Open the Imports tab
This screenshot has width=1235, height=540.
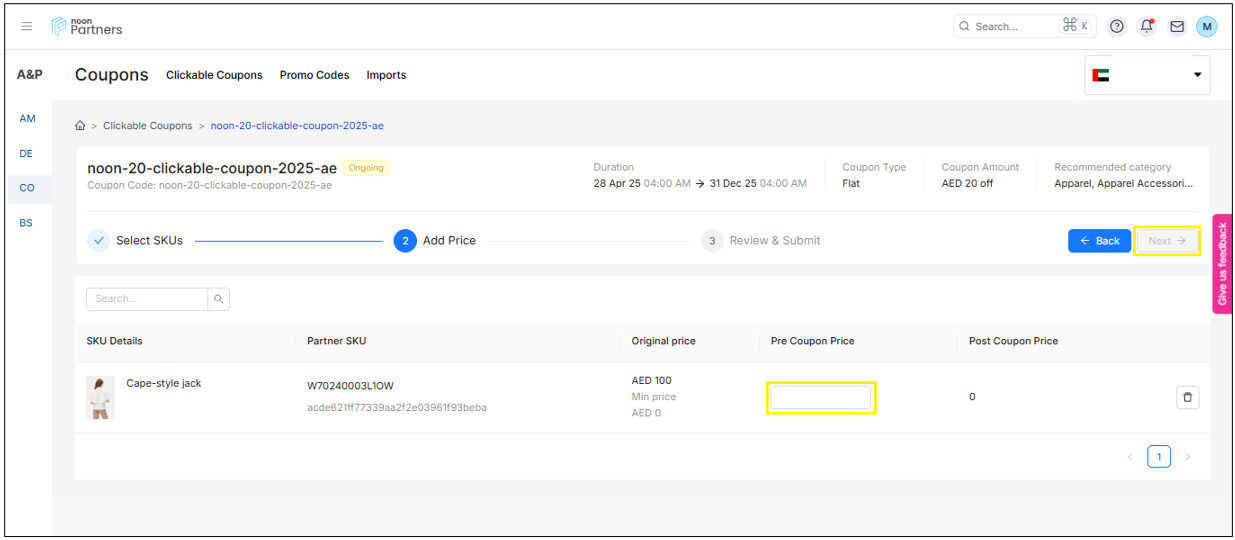(x=386, y=75)
